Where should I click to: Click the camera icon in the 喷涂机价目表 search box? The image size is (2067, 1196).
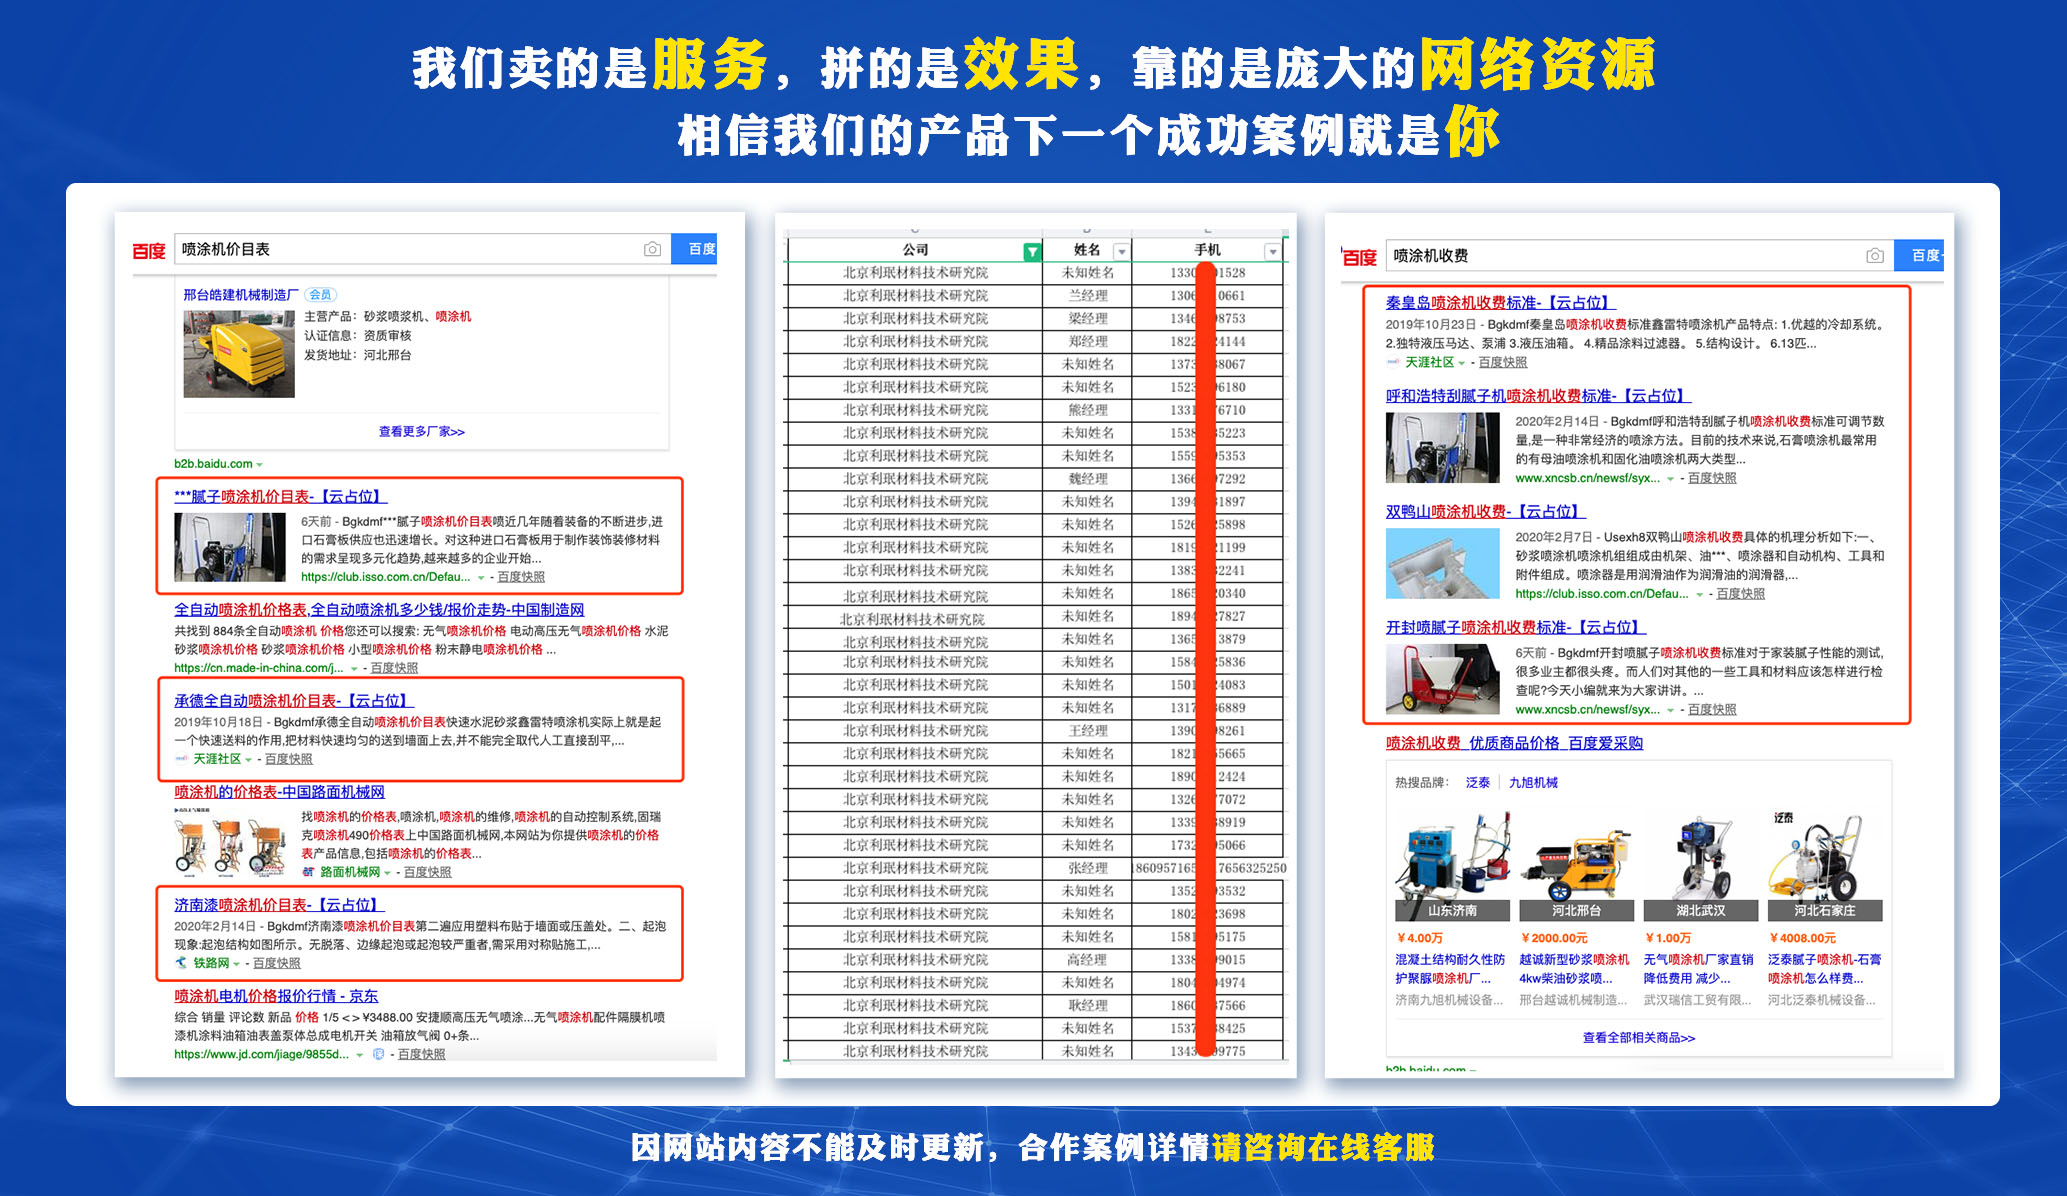click(x=652, y=249)
